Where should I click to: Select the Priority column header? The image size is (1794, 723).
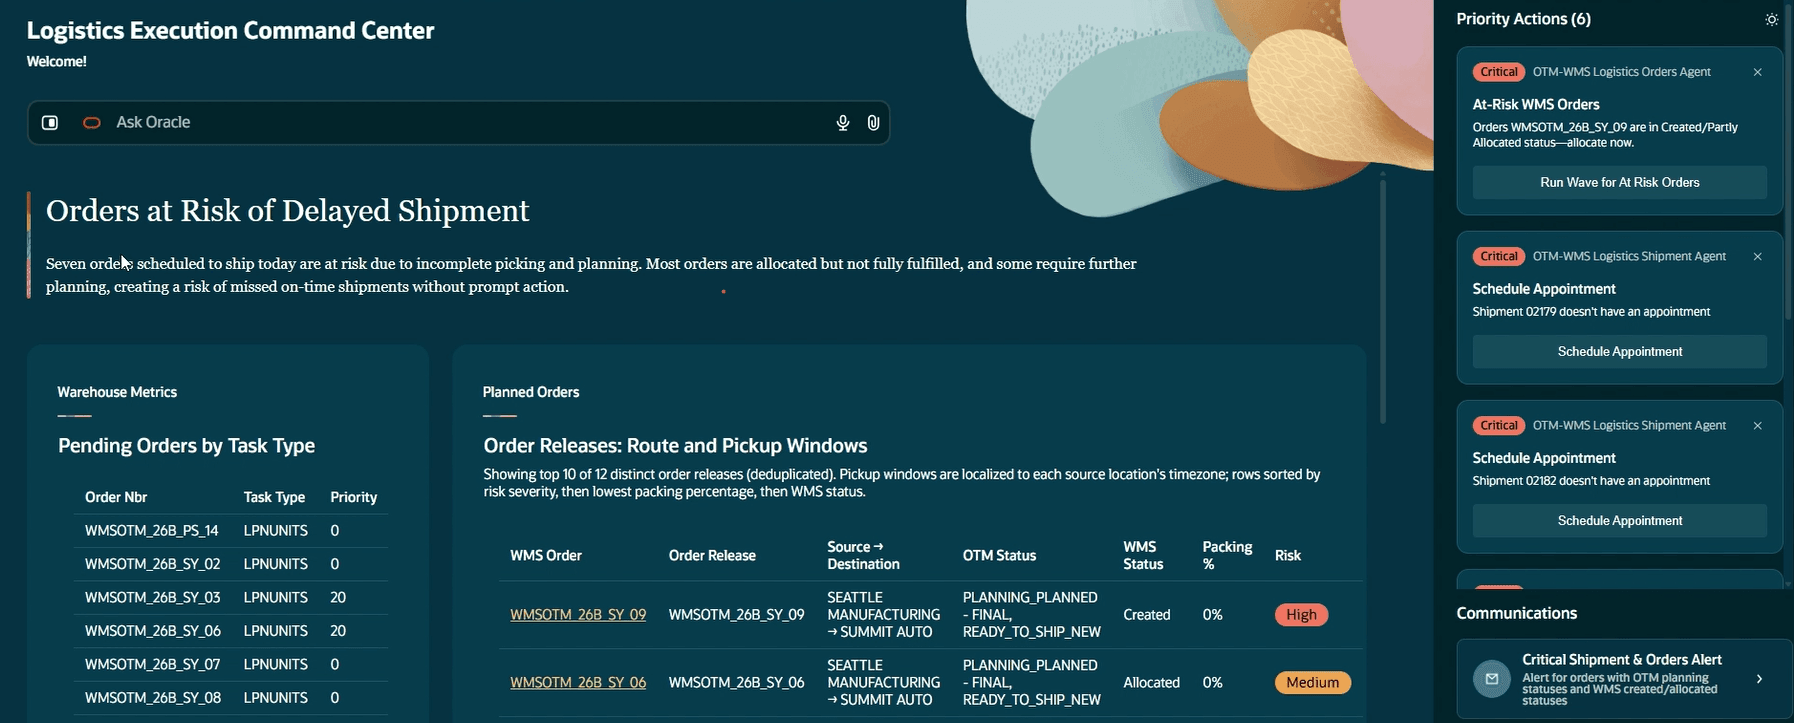click(x=353, y=497)
